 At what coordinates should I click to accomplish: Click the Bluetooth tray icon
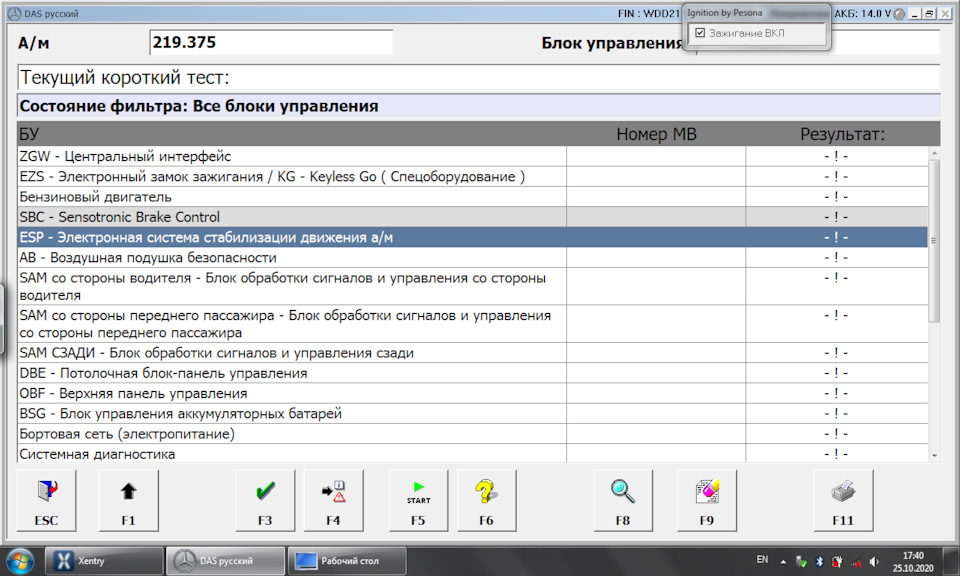(819, 561)
